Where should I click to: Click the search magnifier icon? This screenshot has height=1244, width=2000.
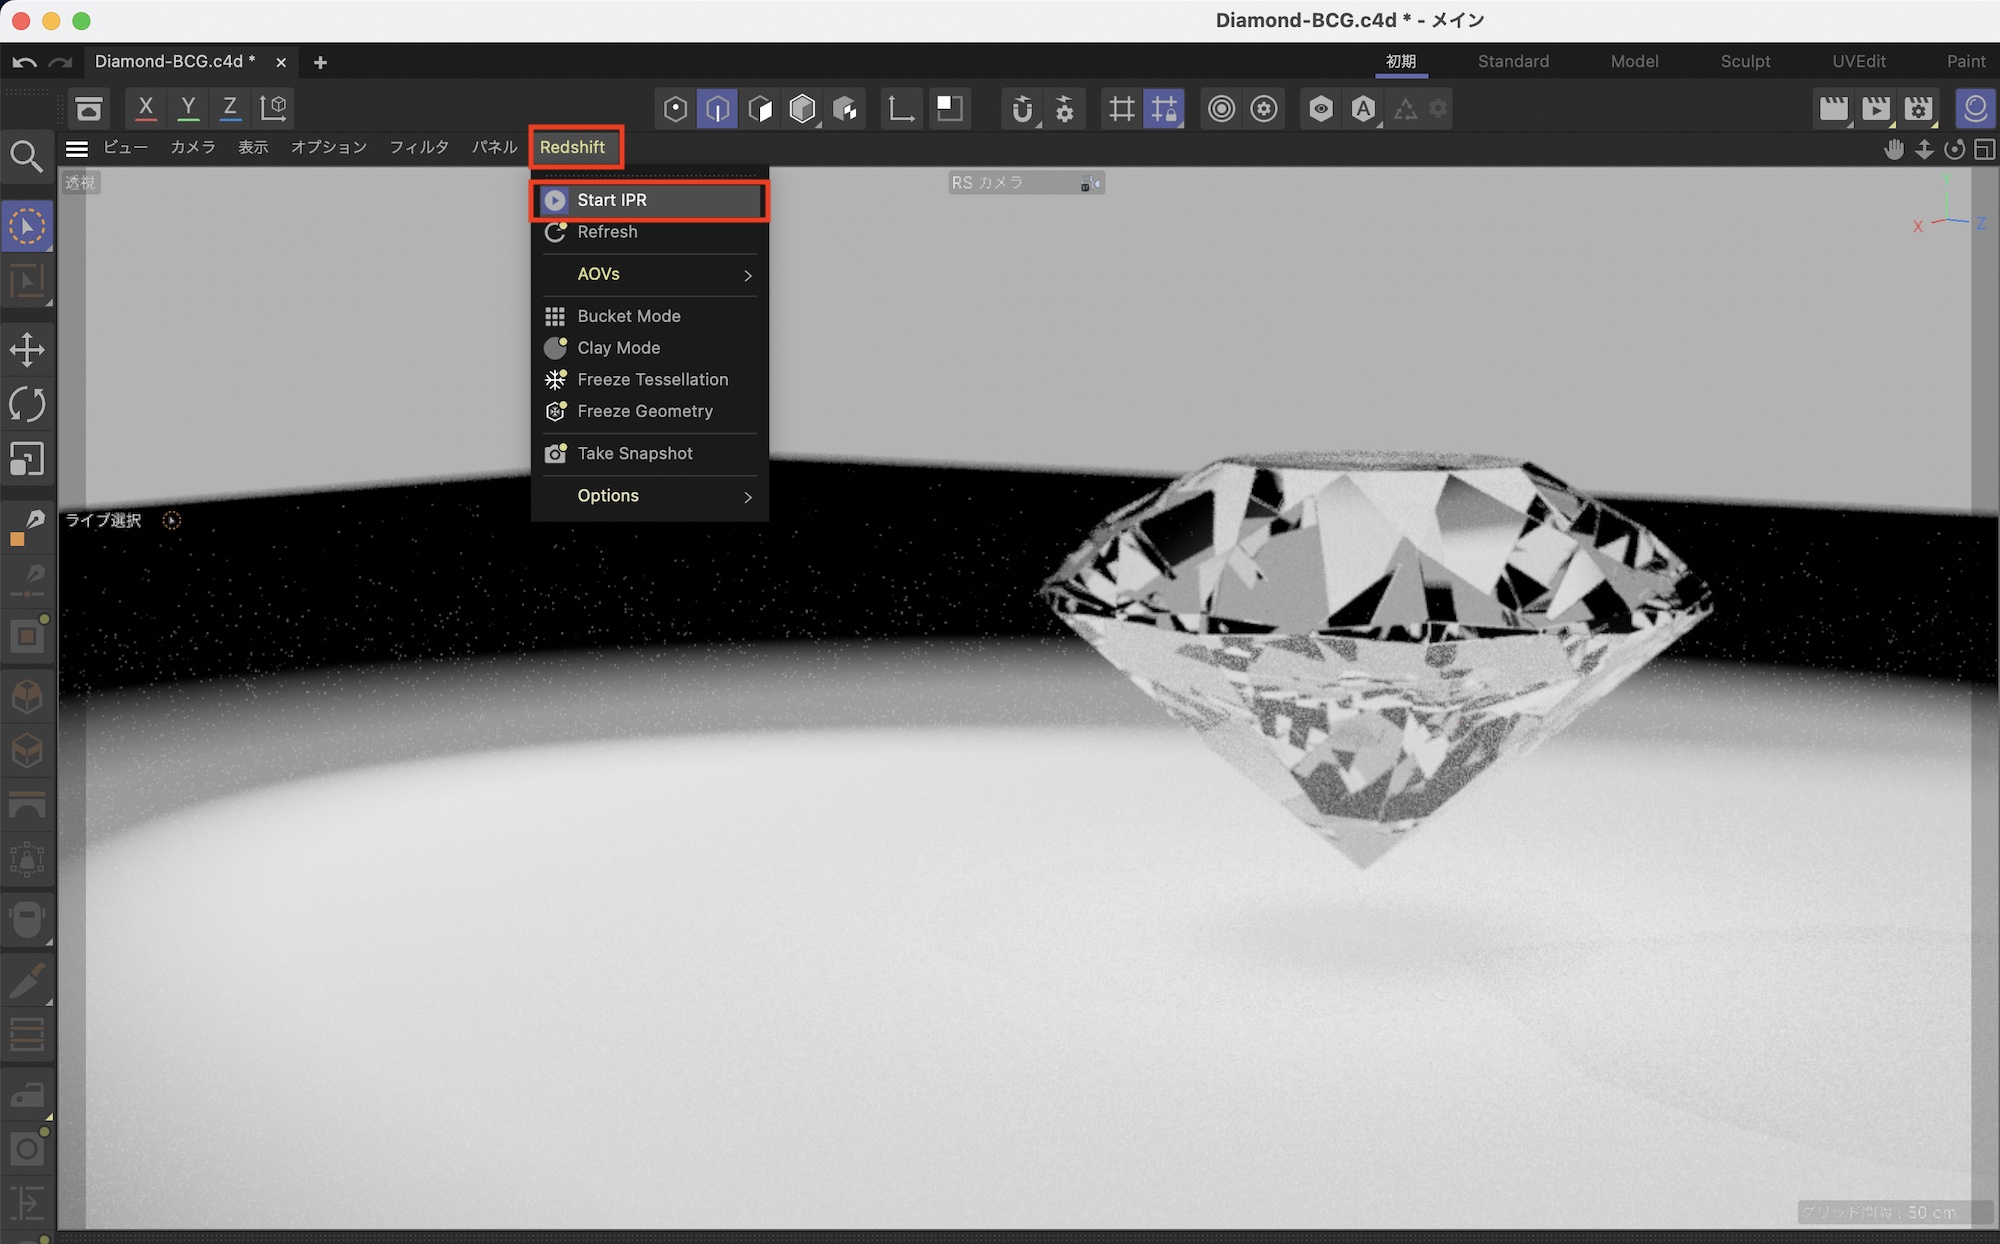coord(26,156)
